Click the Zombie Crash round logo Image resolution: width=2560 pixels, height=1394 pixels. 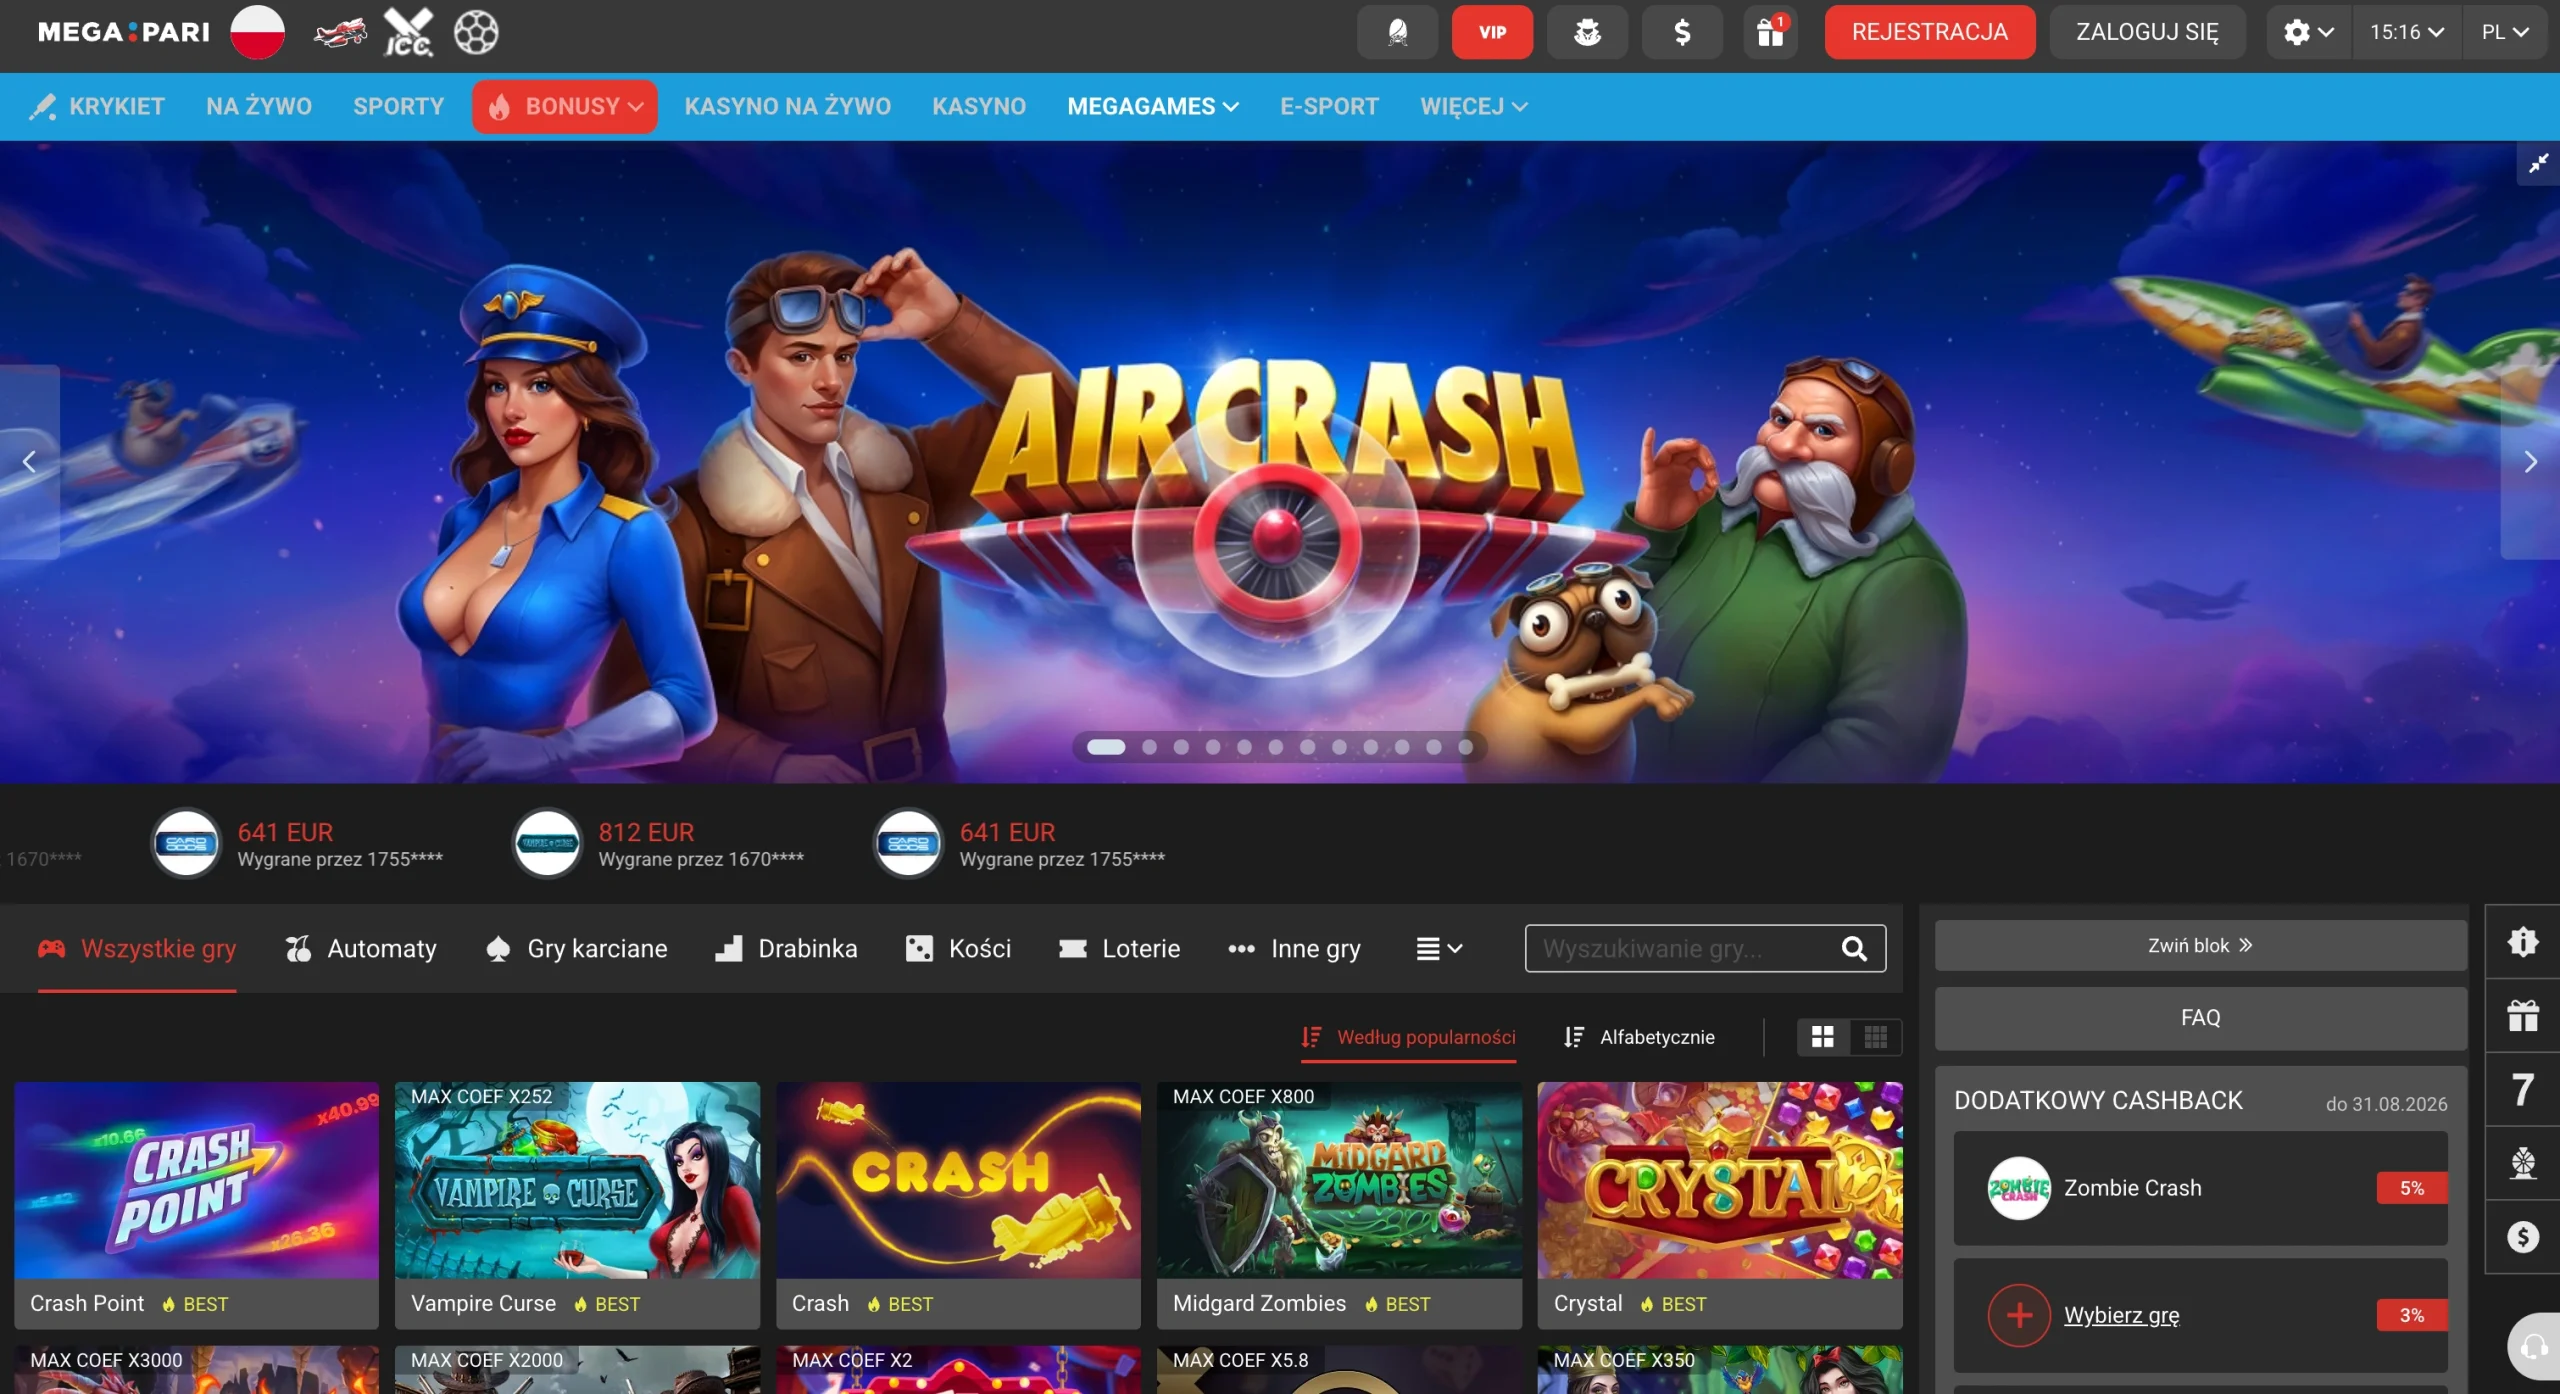point(2019,1188)
